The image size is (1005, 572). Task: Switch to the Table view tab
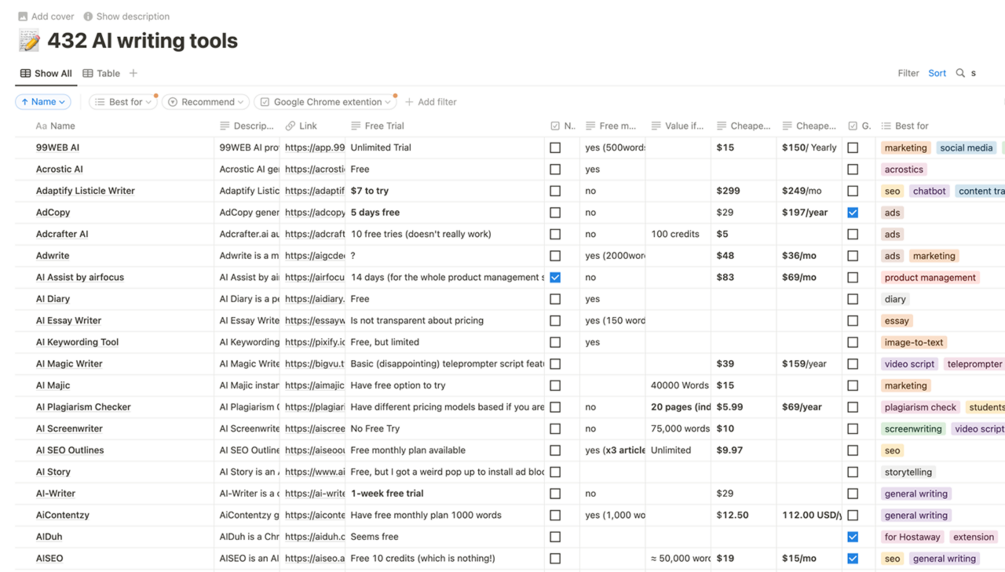(x=101, y=73)
